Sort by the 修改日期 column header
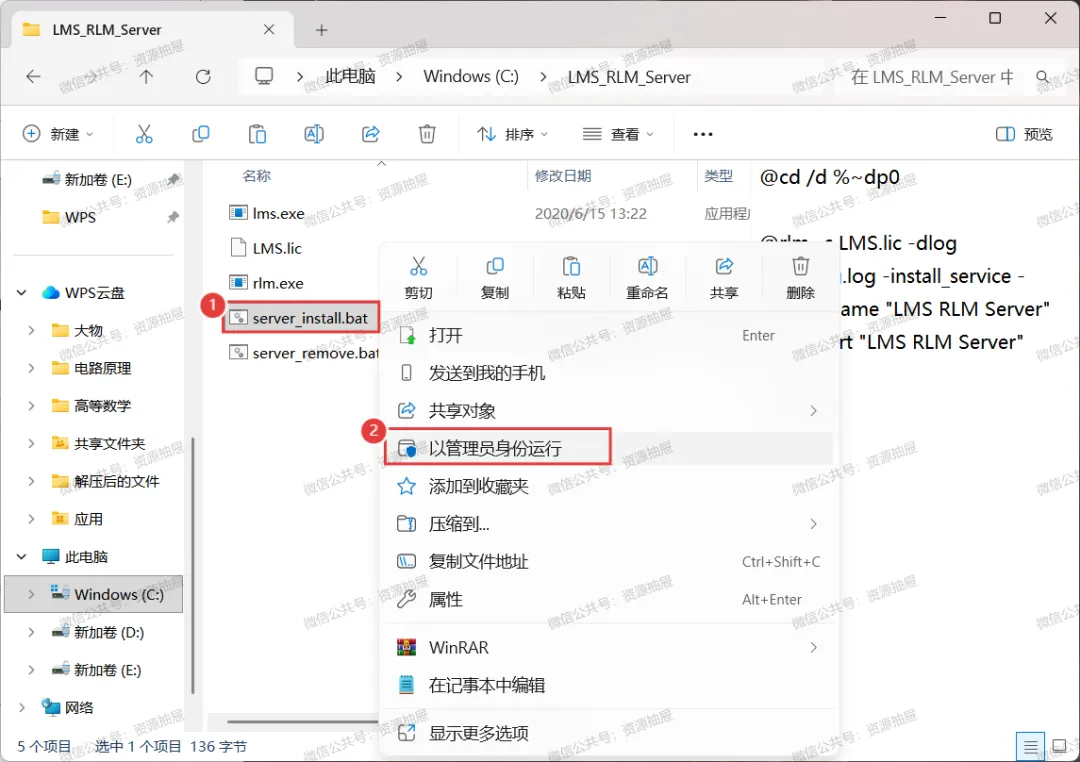Image resolution: width=1080 pixels, height=762 pixels. click(563, 176)
